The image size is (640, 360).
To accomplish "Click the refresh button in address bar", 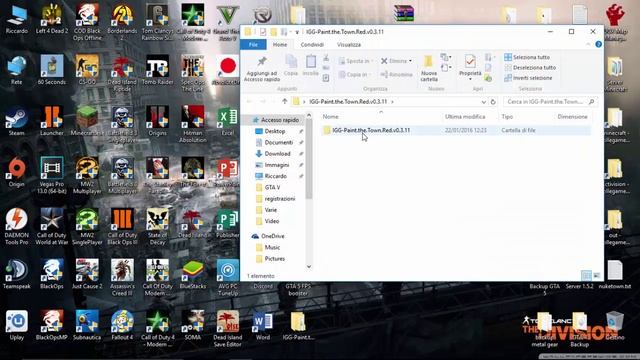I will (493, 102).
